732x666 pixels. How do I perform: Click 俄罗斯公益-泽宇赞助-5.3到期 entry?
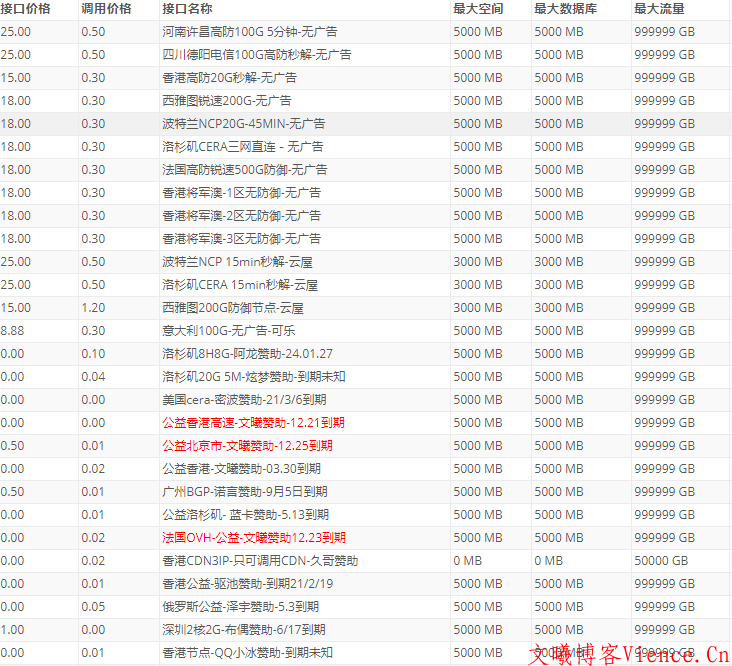tap(240, 607)
